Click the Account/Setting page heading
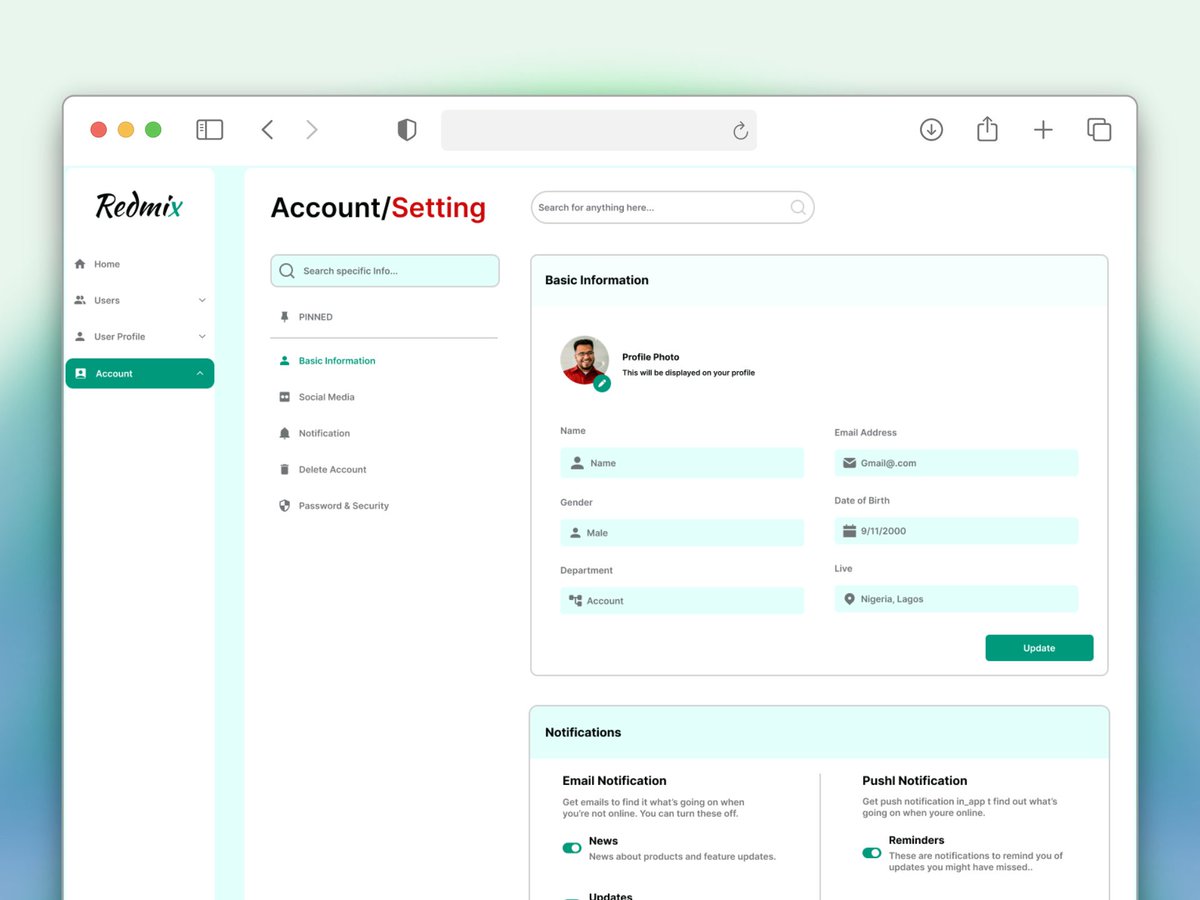This screenshot has width=1200, height=900. click(x=378, y=208)
